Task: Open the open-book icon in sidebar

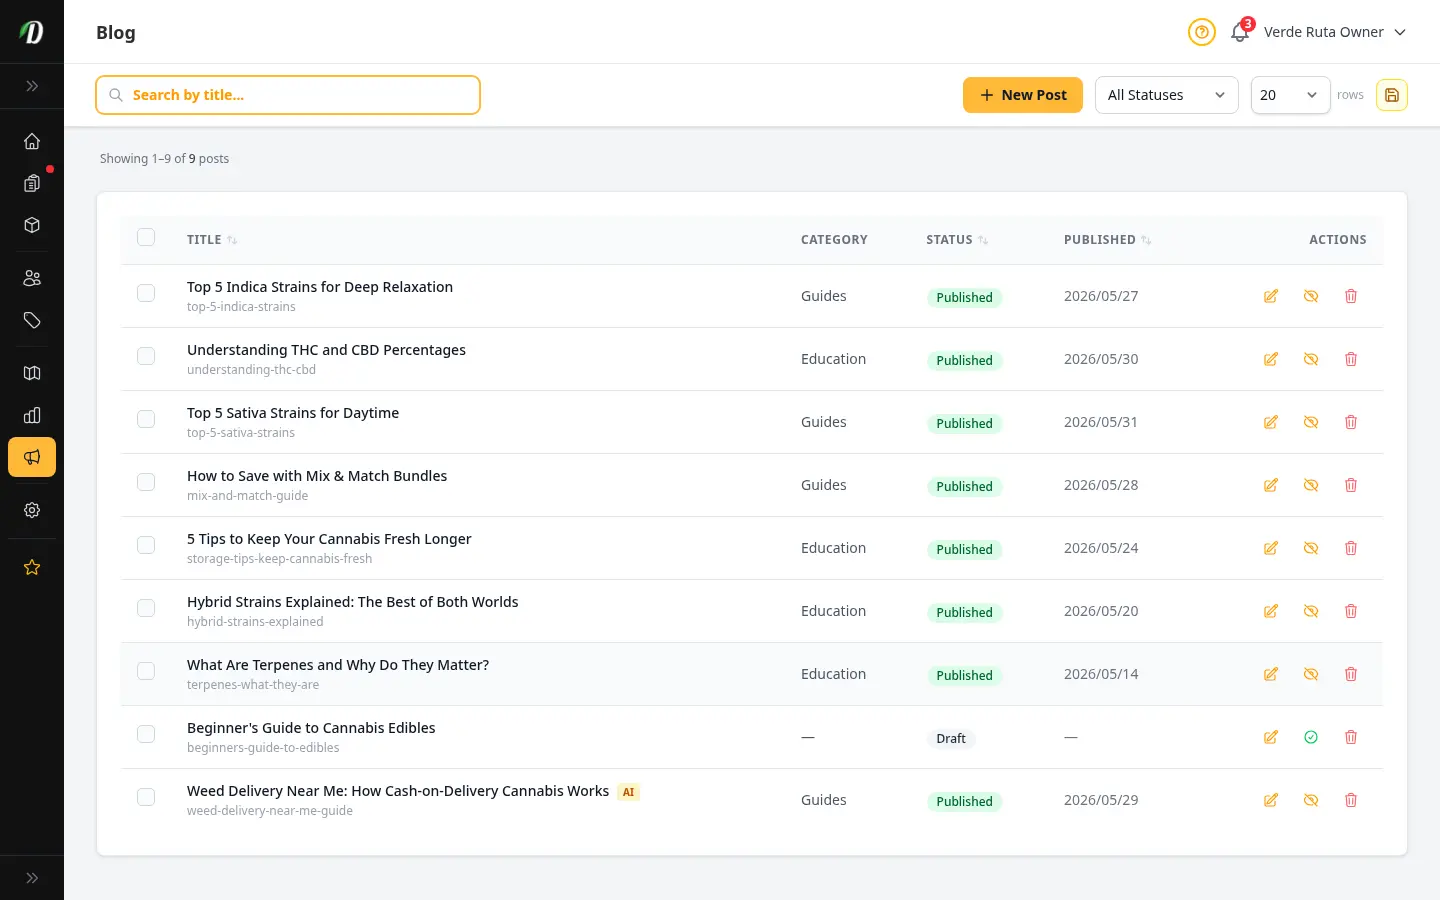Action: [32, 373]
